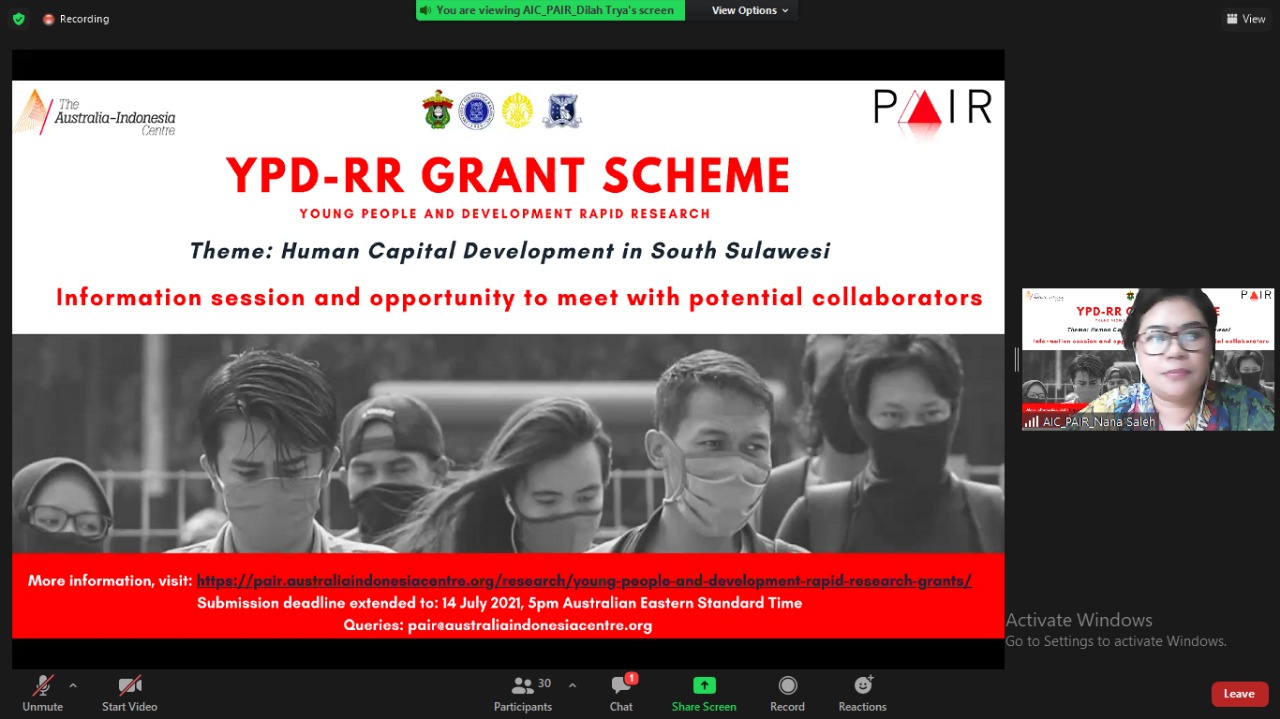Viewport: 1280px width, 719px height.
Task: Click the PAIR logo on the slide
Action: point(932,107)
